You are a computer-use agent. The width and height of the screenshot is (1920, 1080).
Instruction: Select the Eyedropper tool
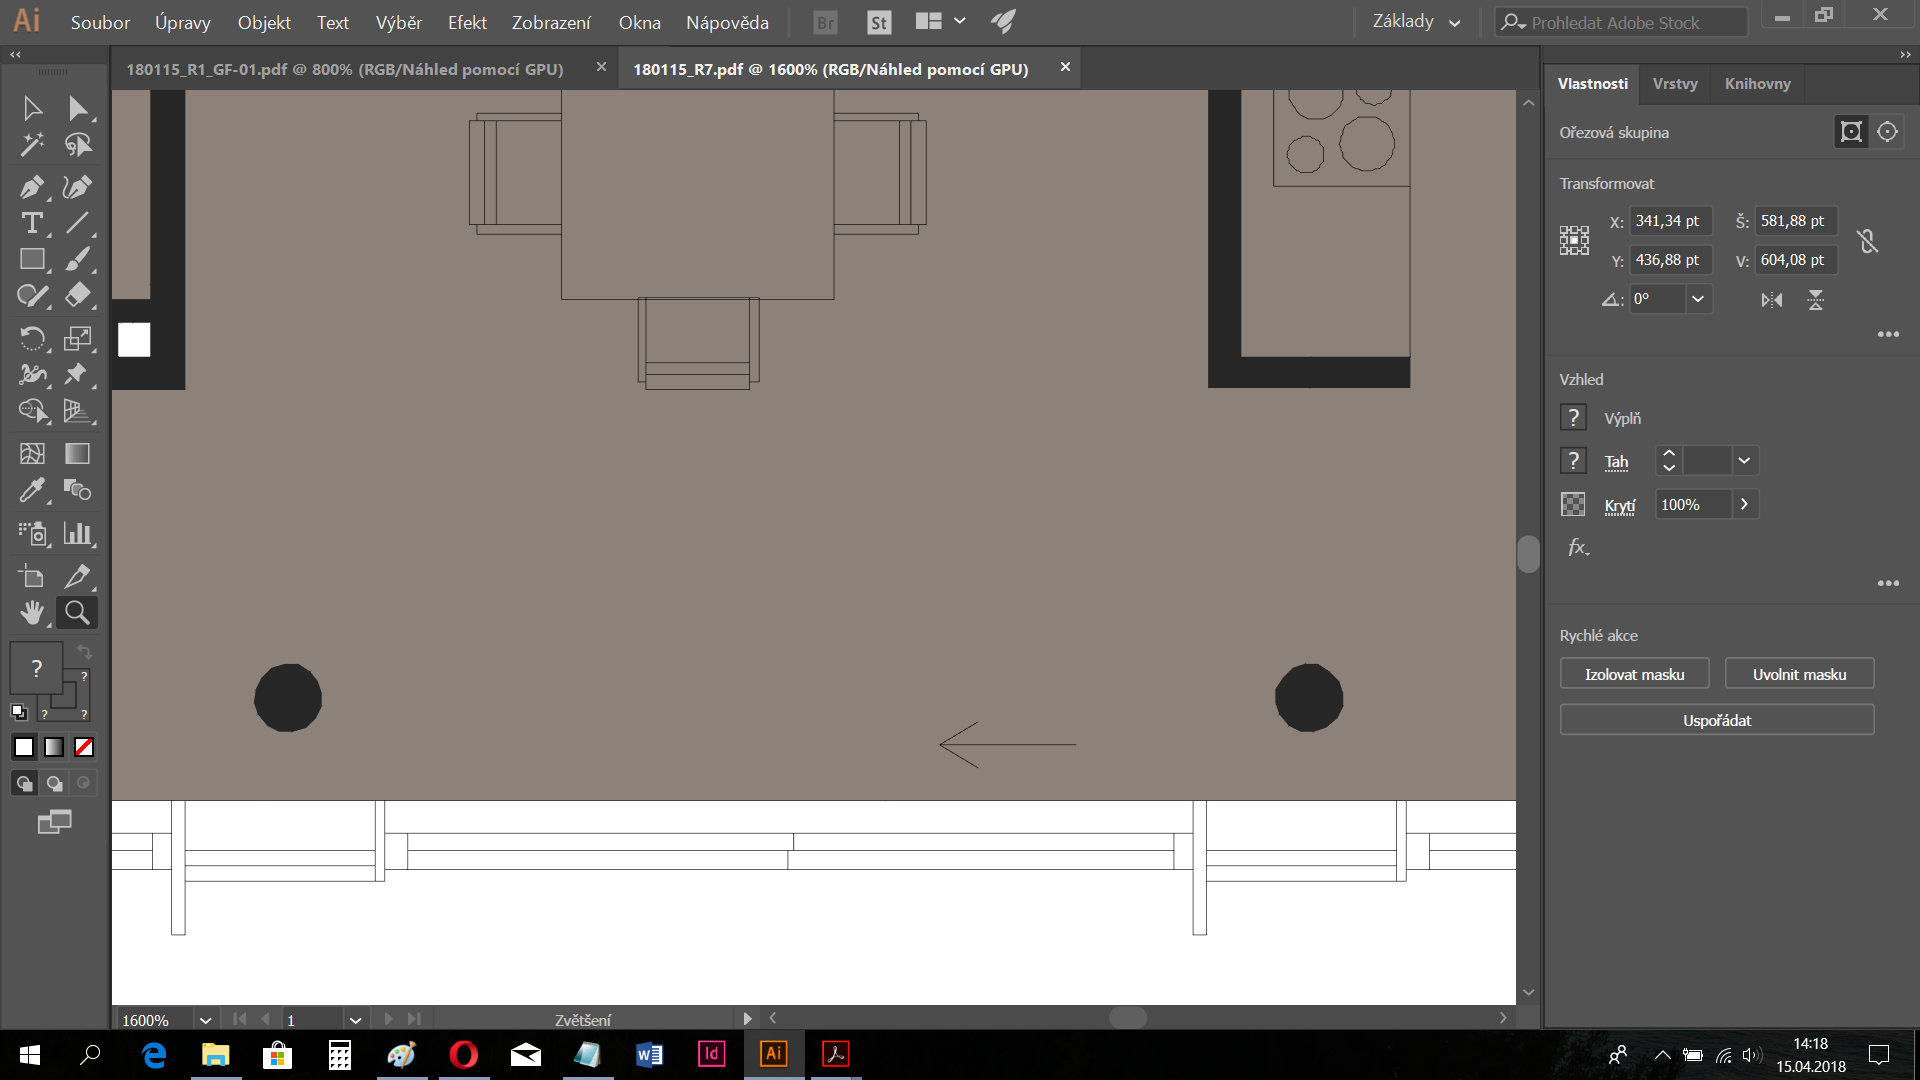pyautogui.click(x=32, y=490)
